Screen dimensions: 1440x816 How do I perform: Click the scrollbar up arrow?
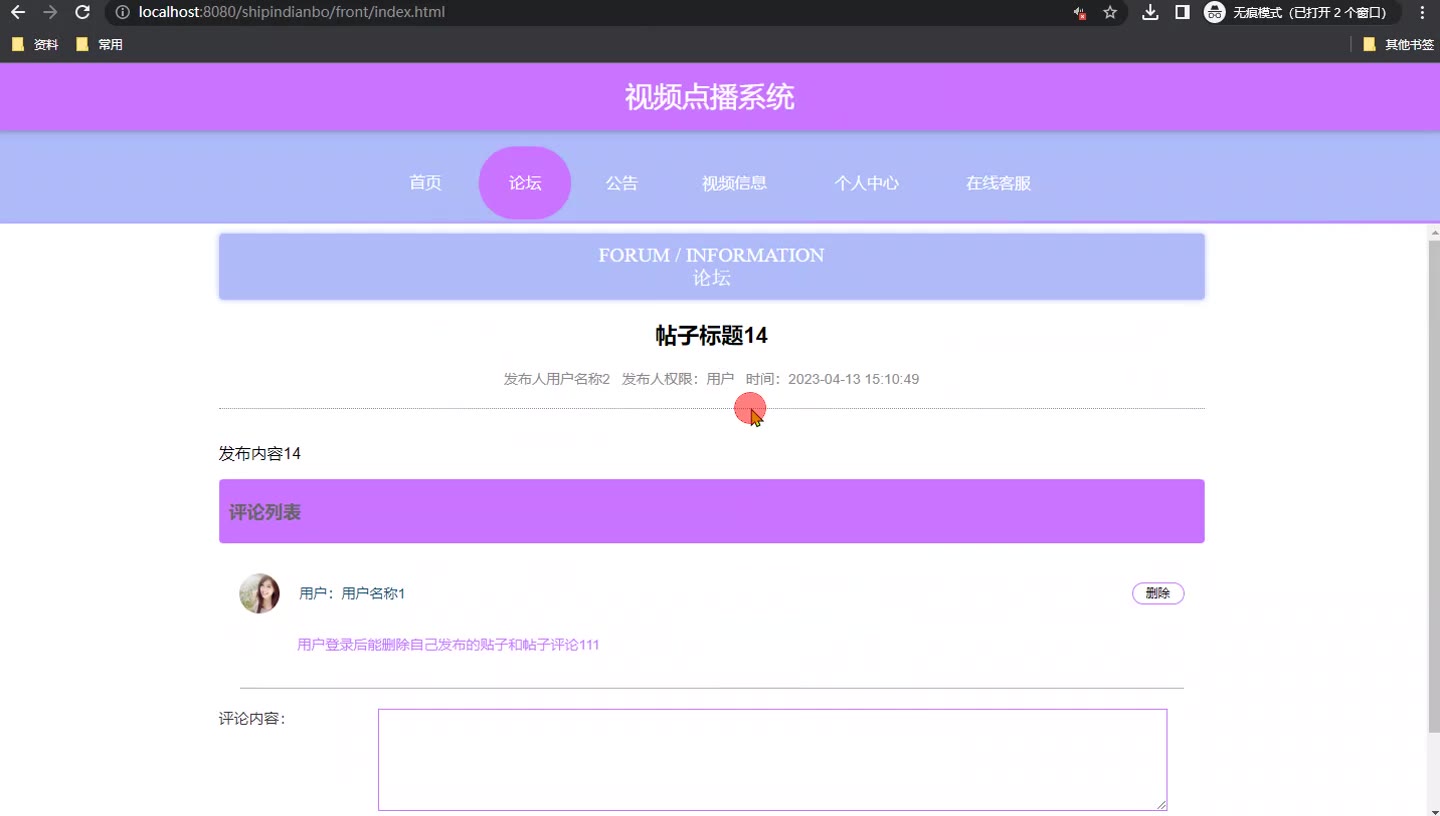click(x=1434, y=232)
